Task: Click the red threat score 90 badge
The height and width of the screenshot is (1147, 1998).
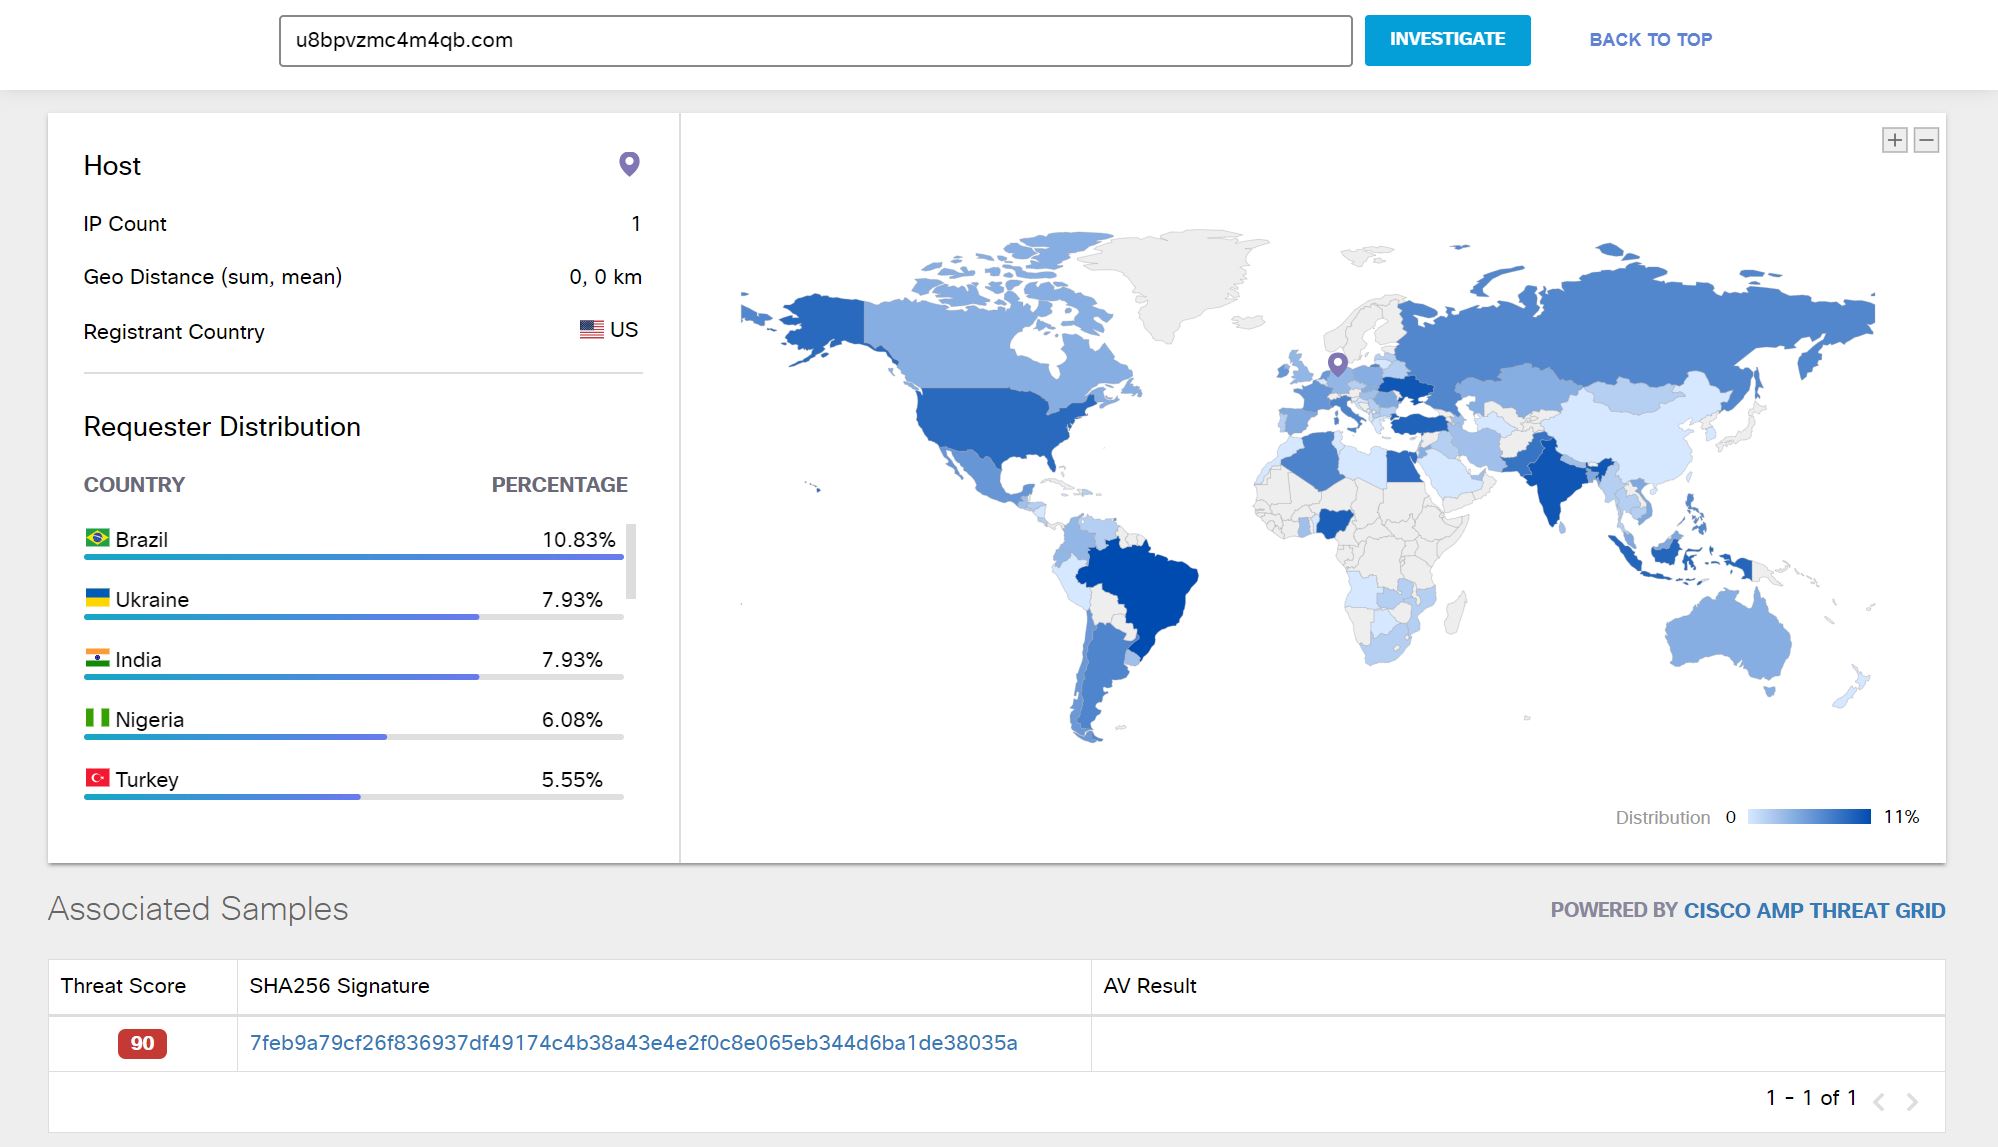Action: tap(142, 1043)
